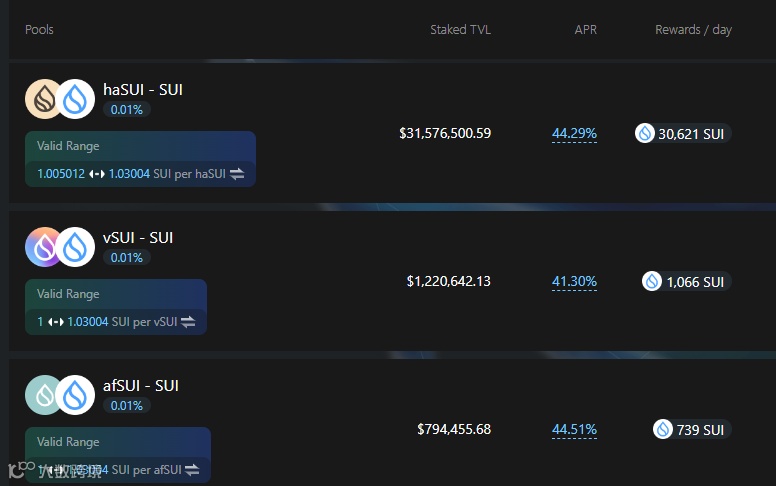Click SUI icon in vSUI pool pair
776x486 pixels.
point(75,247)
